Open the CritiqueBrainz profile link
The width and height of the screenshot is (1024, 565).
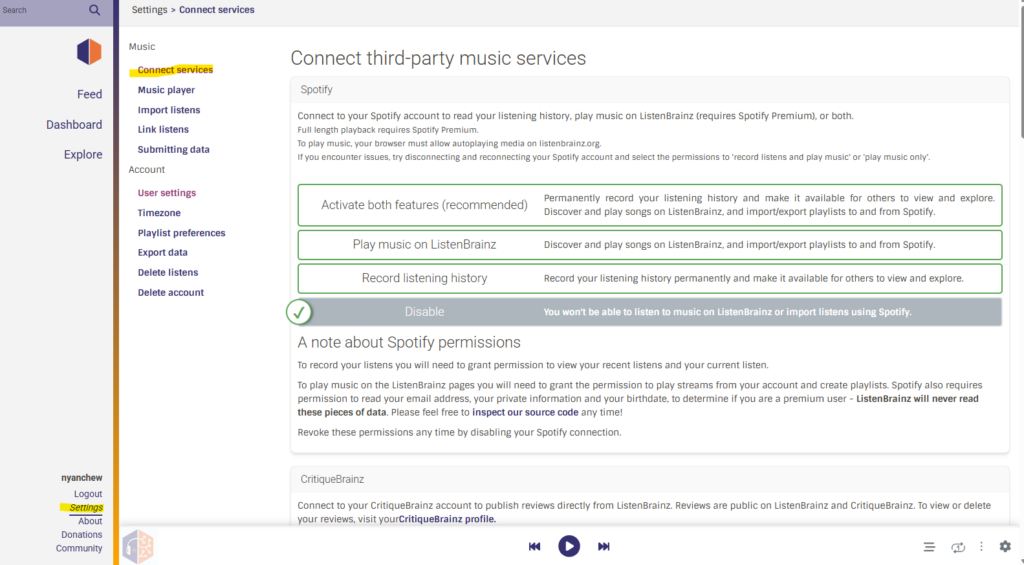(x=447, y=519)
